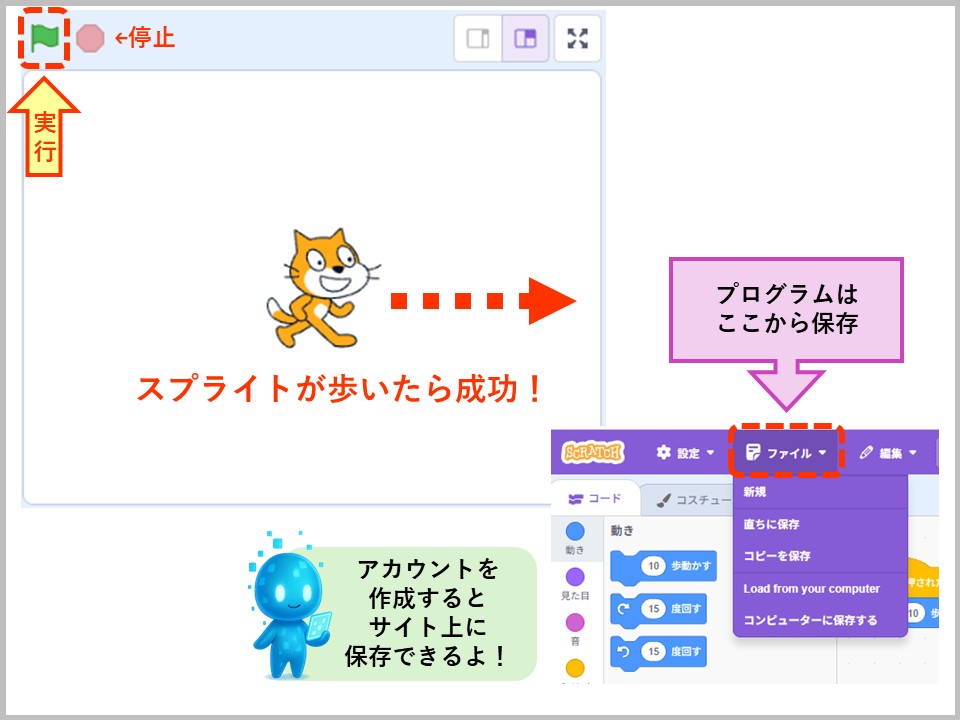The height and width of the screenshot is (720, 960).
Task: Click the yellow events category color circle
Action: [575, 666]
